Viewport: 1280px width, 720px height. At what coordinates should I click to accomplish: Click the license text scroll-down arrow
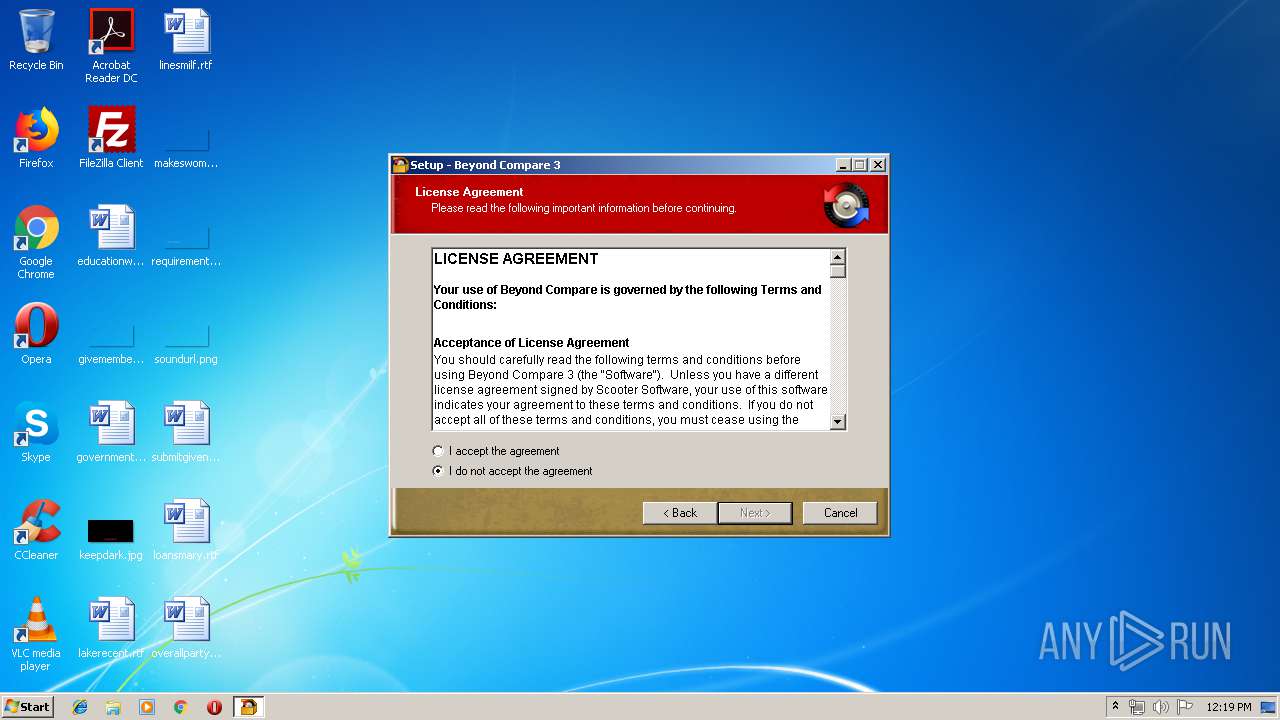point(838,422)
